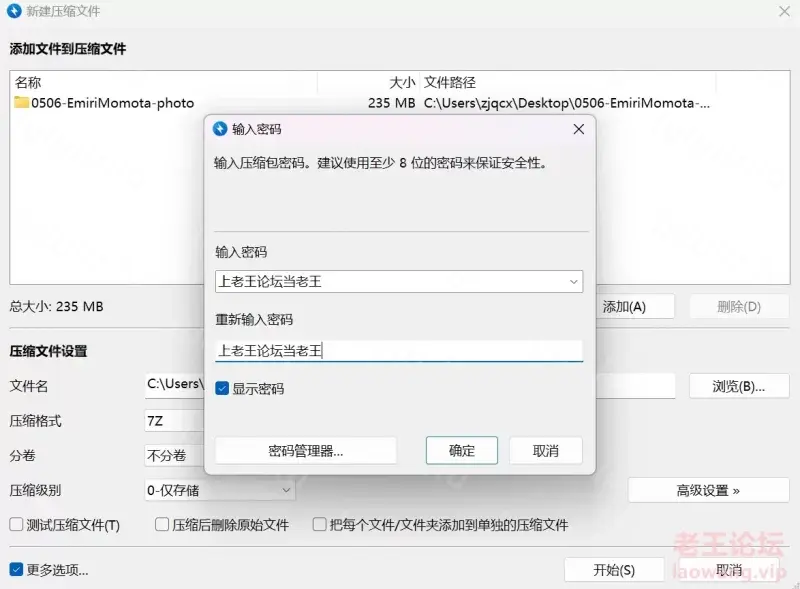Image resolution: width=800 pixels, height=589 pixels.
Task: Click the Bandizip logo in password dialog title
Action: pyautogui.click(x=220, y=129)
